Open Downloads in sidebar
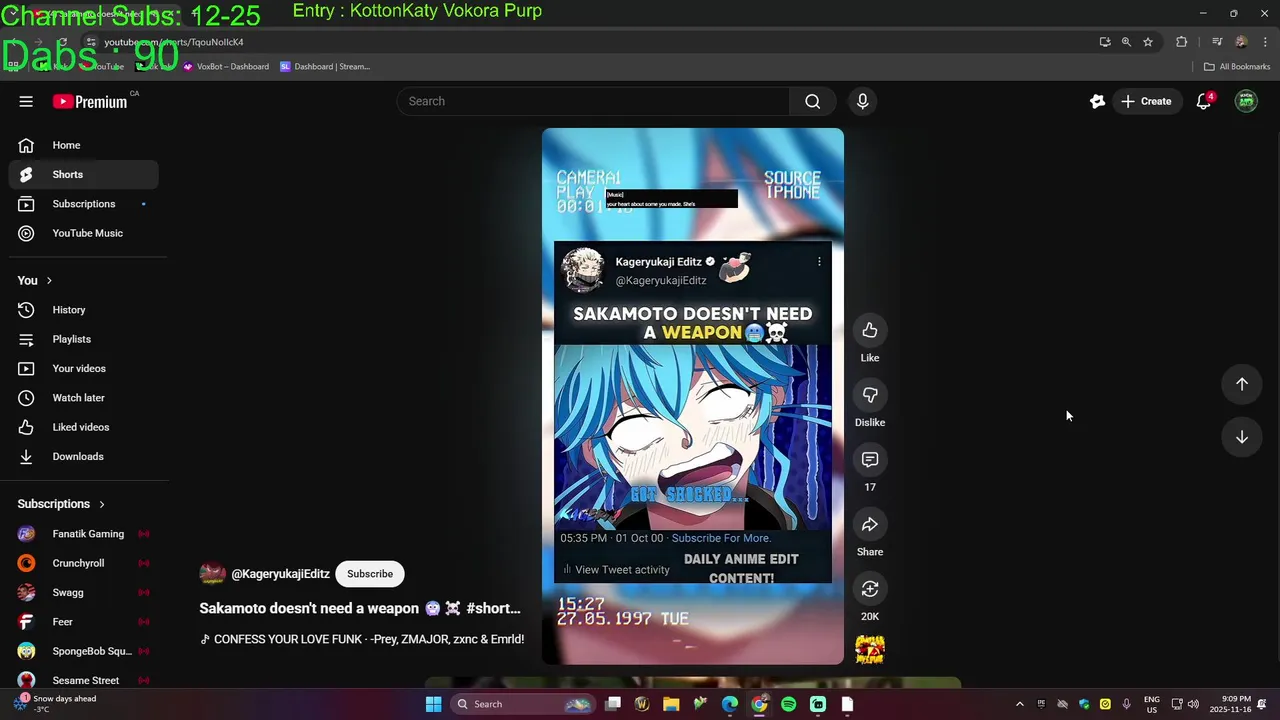The image size is (1280, 720). tap(84, 456)
